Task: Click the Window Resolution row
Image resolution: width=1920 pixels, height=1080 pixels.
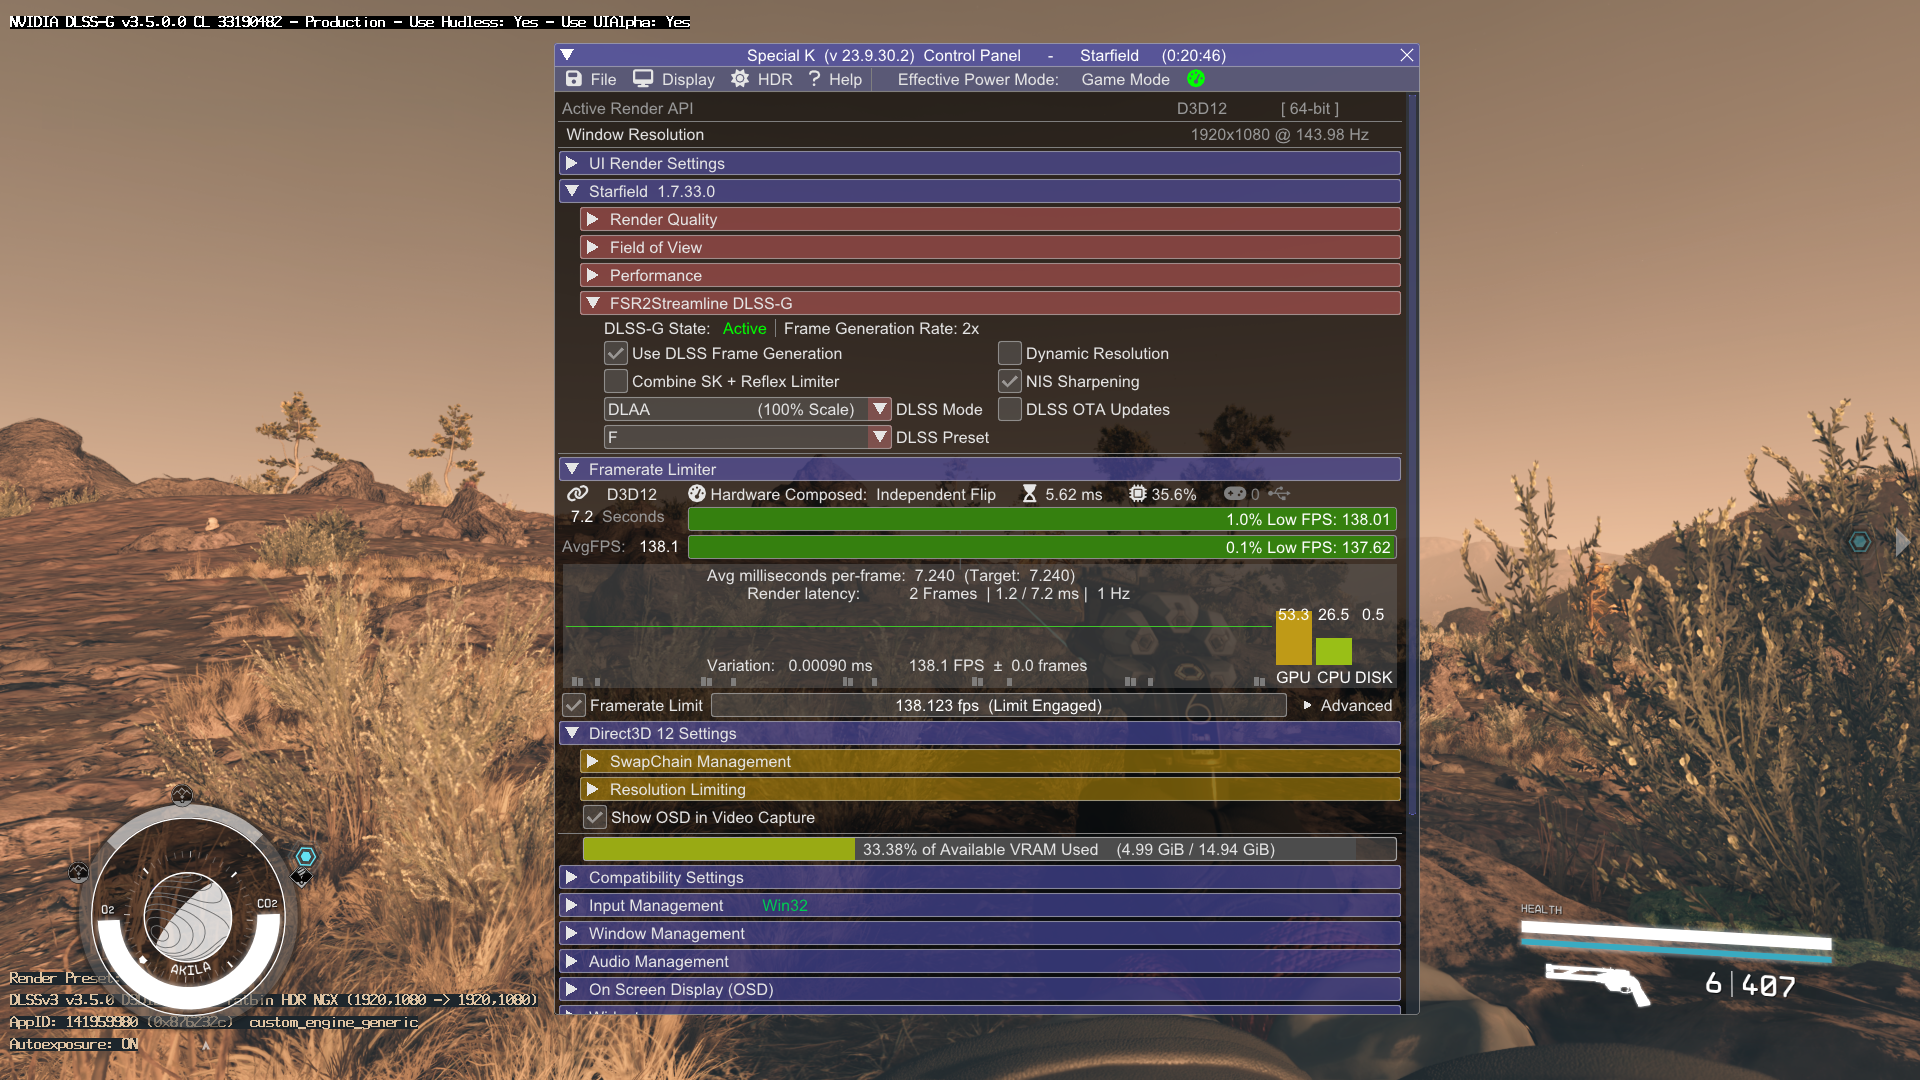Action: (x=979, y=135)
